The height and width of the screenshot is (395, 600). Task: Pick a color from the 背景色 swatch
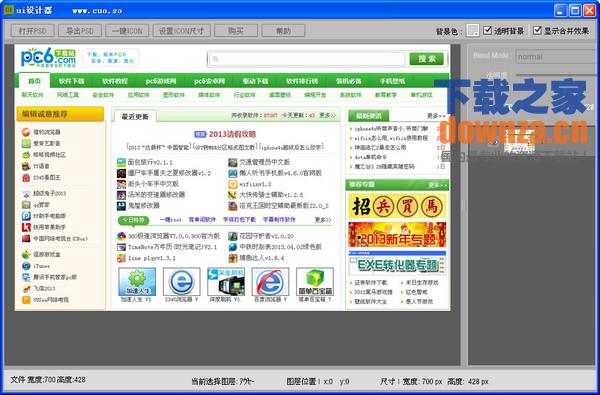coord(473,30)
